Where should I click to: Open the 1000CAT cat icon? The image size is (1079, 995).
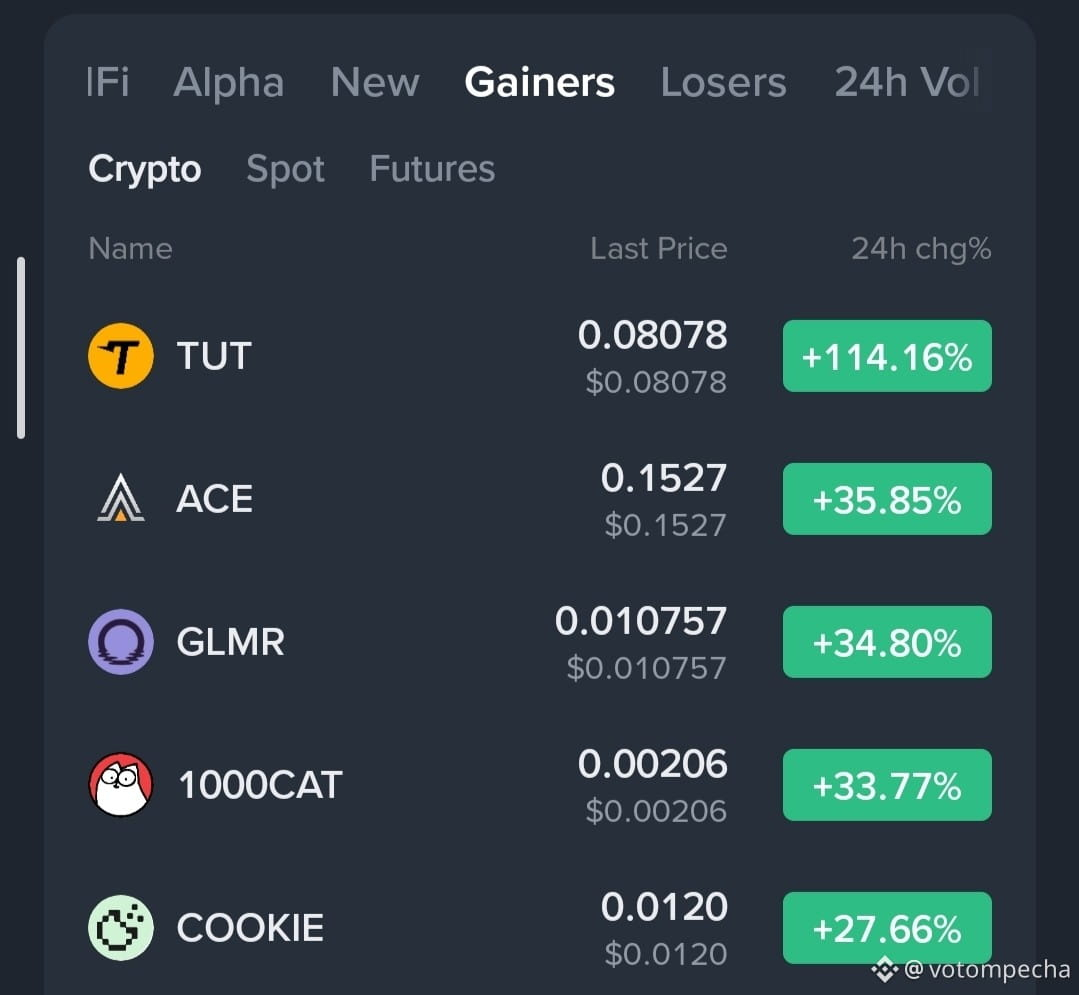[120, 784]
